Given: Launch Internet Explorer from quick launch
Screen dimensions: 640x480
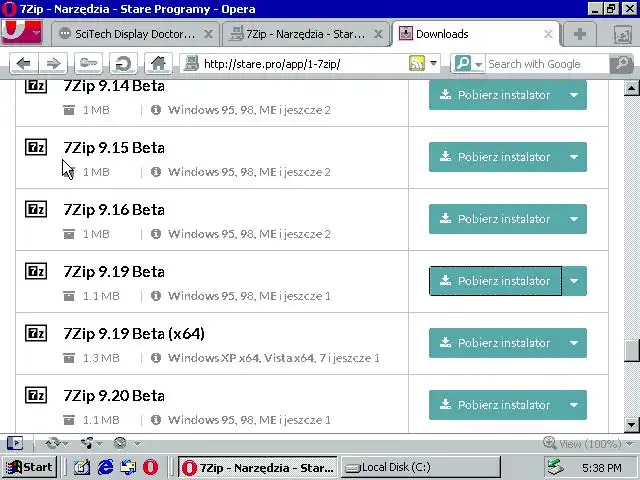Looking at the screenshot, I should click(106, 467).
